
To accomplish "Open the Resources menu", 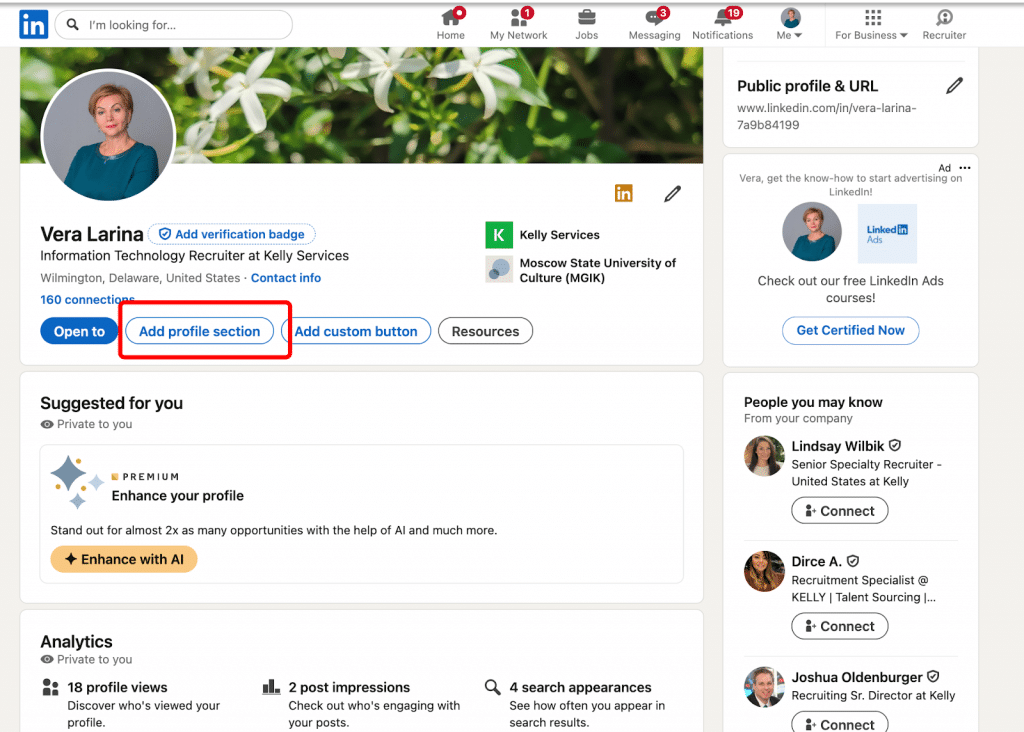I will click(x=485, y=330).
